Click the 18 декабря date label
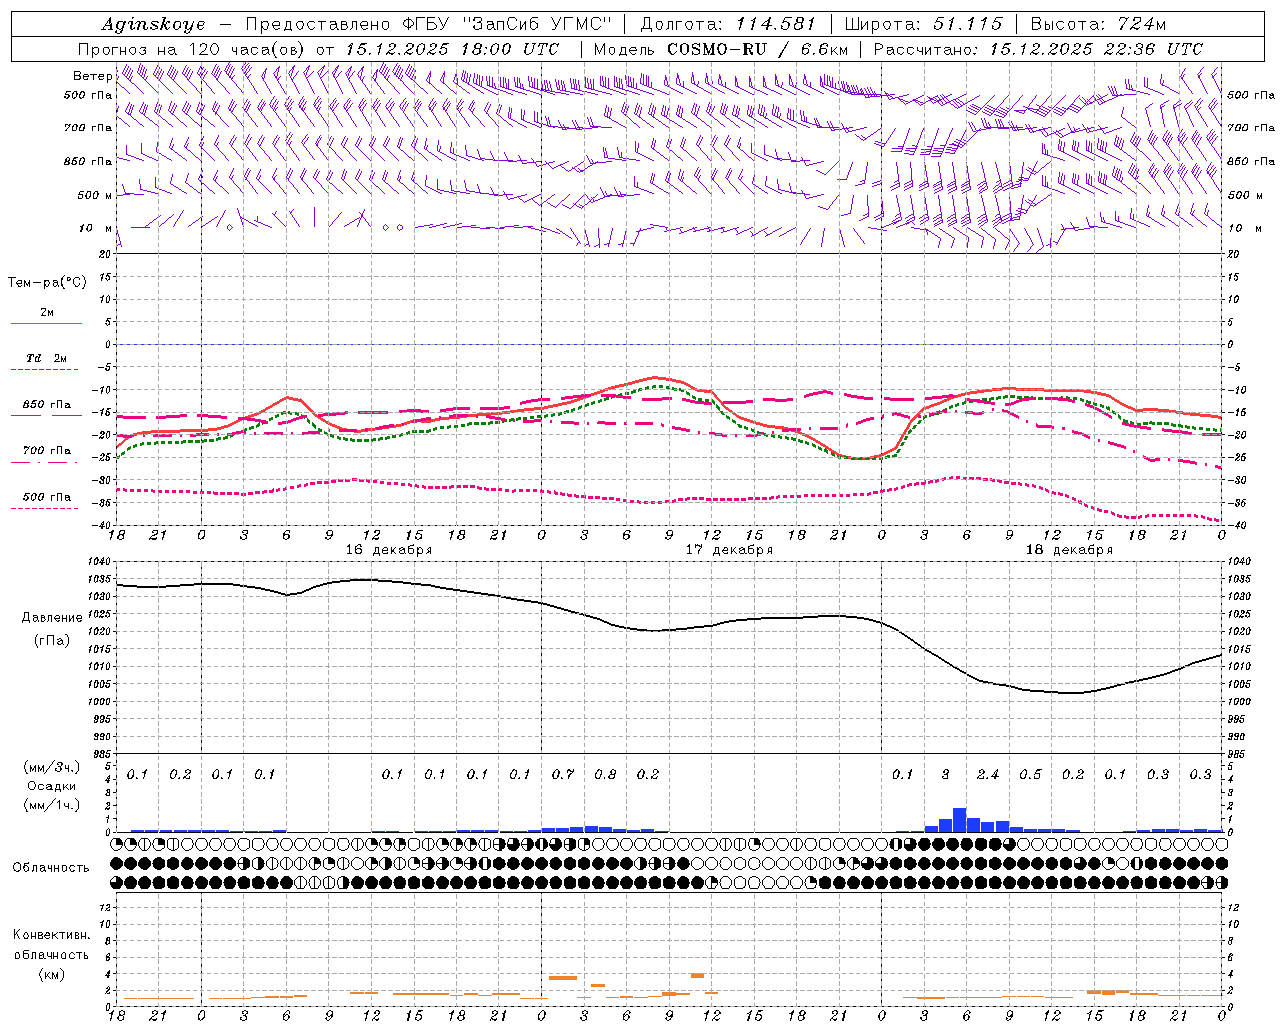1280x1024 pixels. click(x=1069, y=550)
